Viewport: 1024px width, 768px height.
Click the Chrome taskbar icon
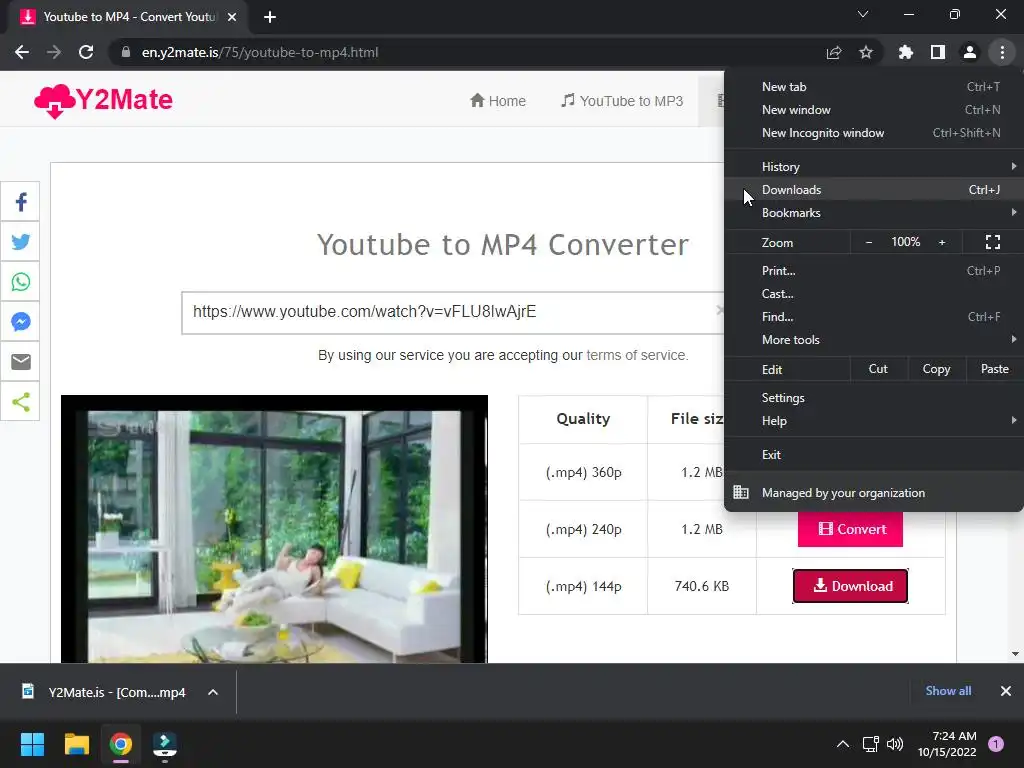pos(121,744)
